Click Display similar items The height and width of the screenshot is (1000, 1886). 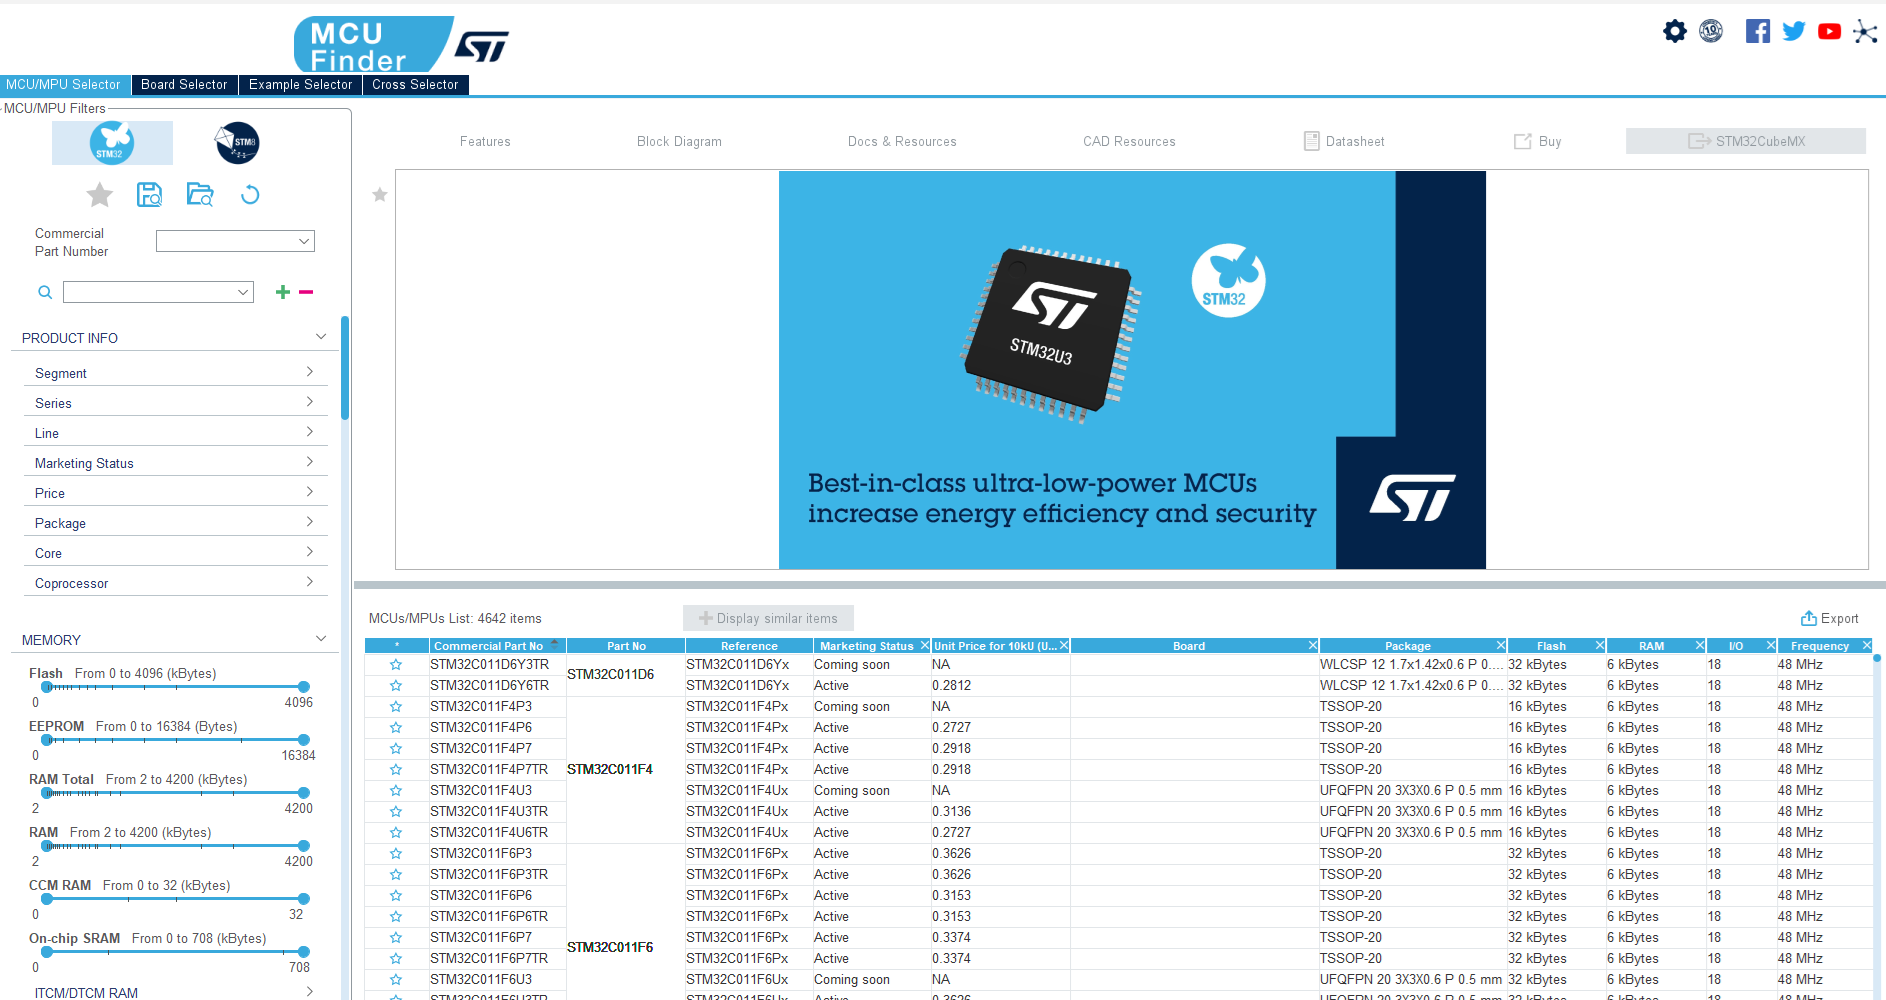(x=768, y=618)
